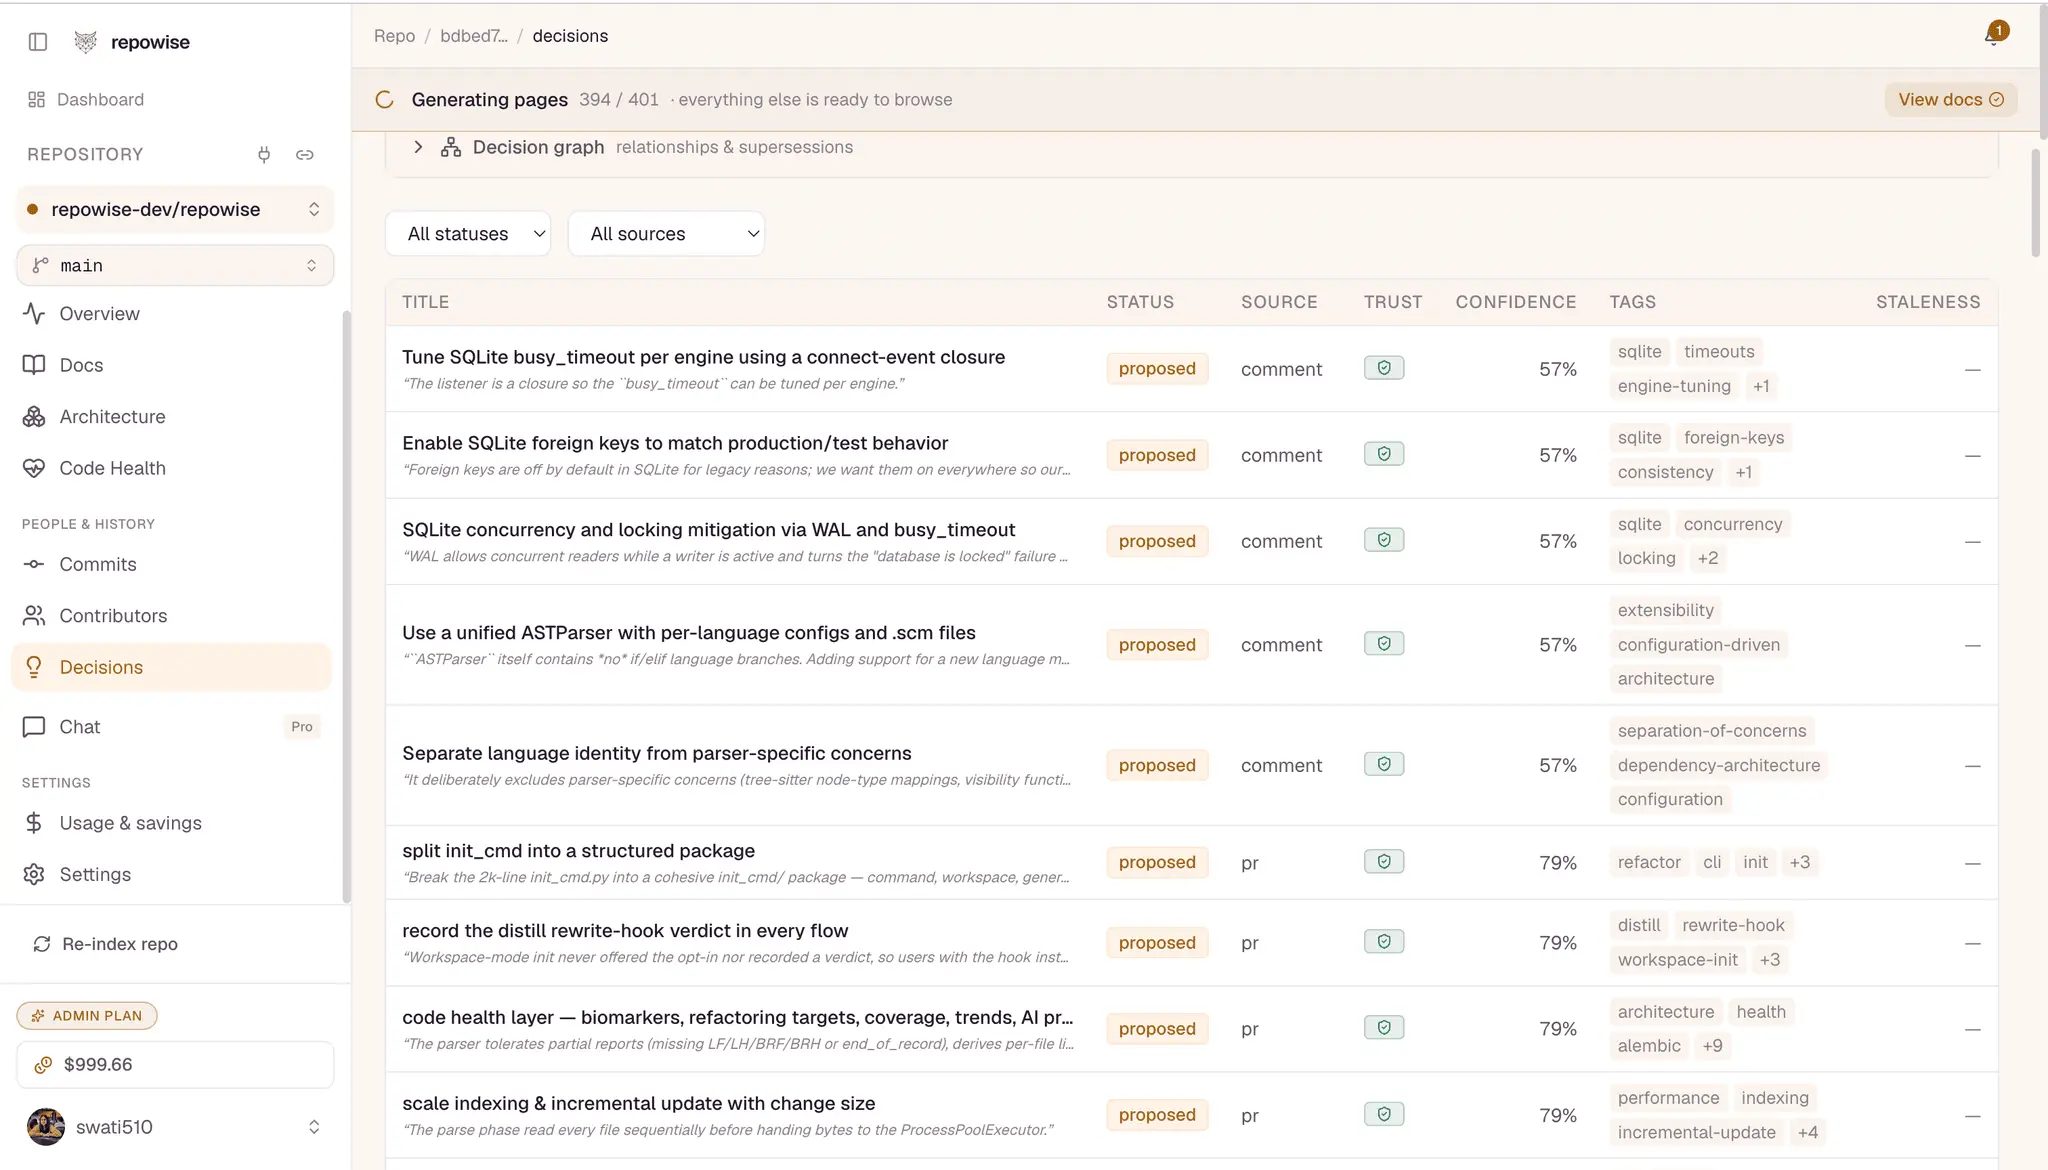
Task: Click the $999.66 balance box
Action: [x=175, y=1065]
